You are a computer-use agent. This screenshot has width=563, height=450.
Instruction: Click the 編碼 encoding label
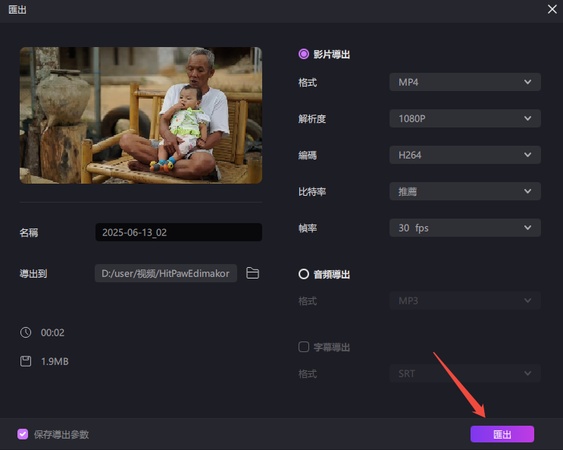tap(307, 156)
